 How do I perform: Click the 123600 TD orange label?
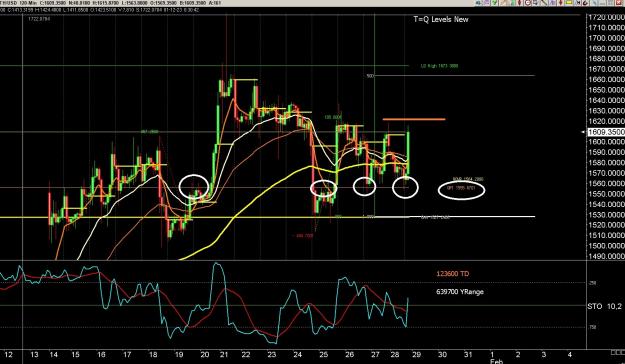coord(453,274)
